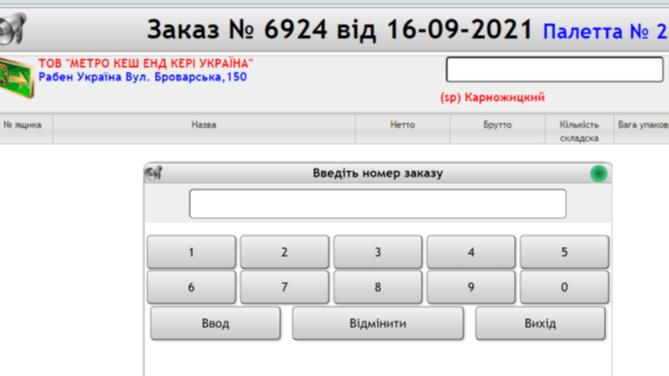Click keypad digit 9
Screen dimensions: 669x376
click(471, 287)
